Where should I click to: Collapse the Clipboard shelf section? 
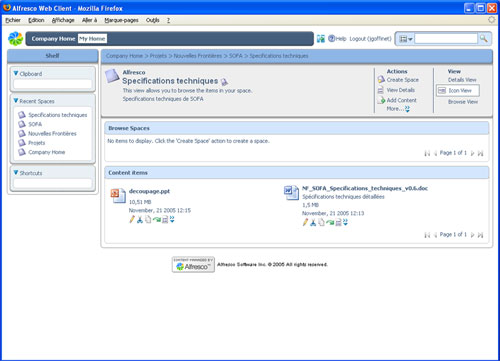pos(16,73)
